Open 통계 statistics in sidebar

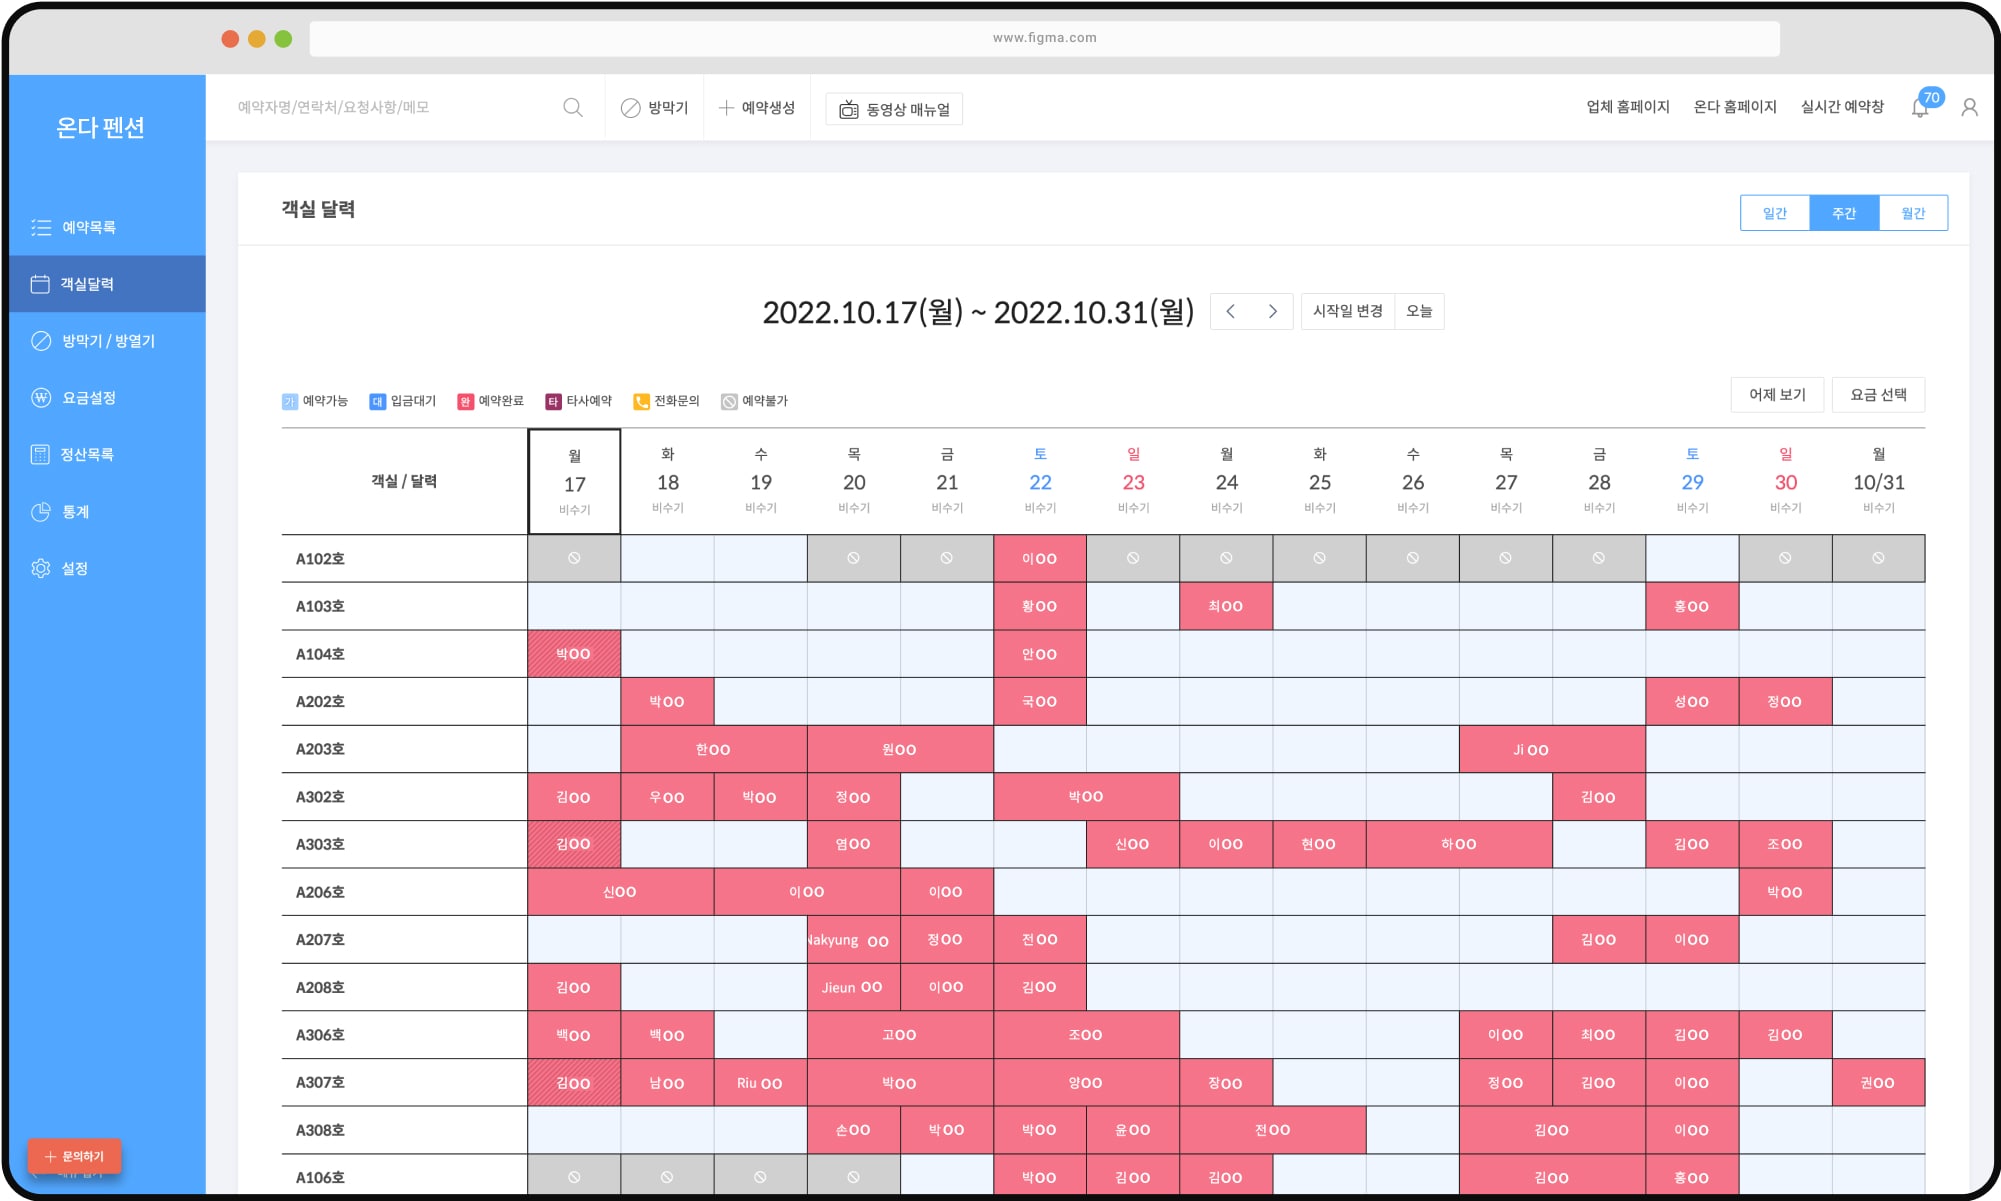click(75, 512)
